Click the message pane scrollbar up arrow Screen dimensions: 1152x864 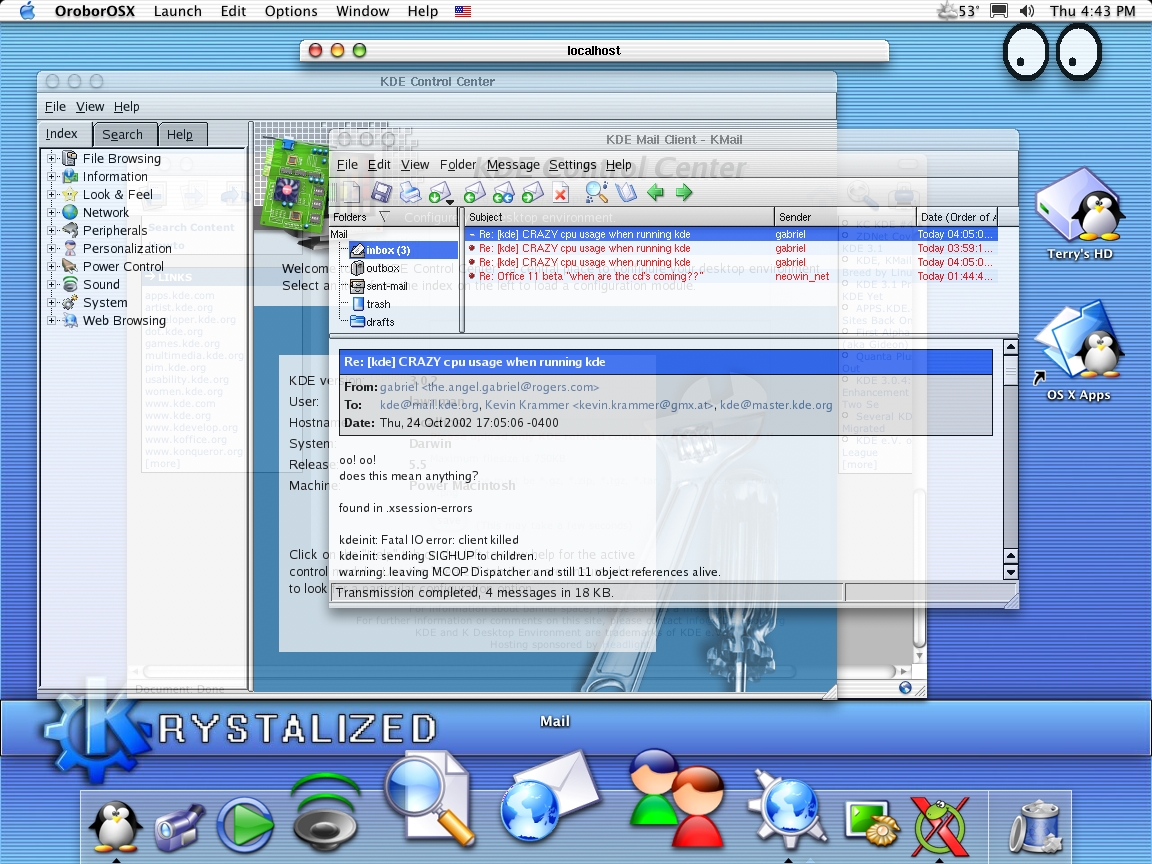click(1011, 347)
